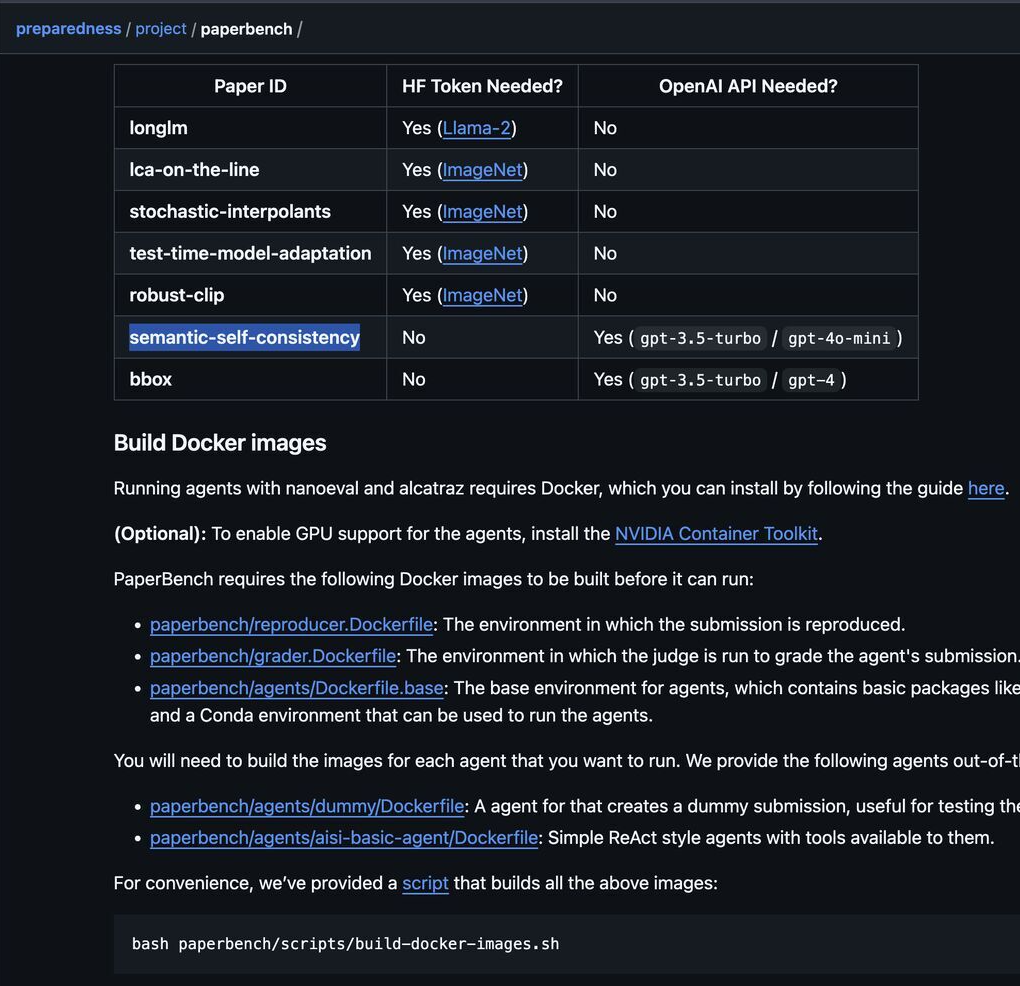Select the paperbench breadcrumb item
1020x986 pixels.
coord(246,29)
